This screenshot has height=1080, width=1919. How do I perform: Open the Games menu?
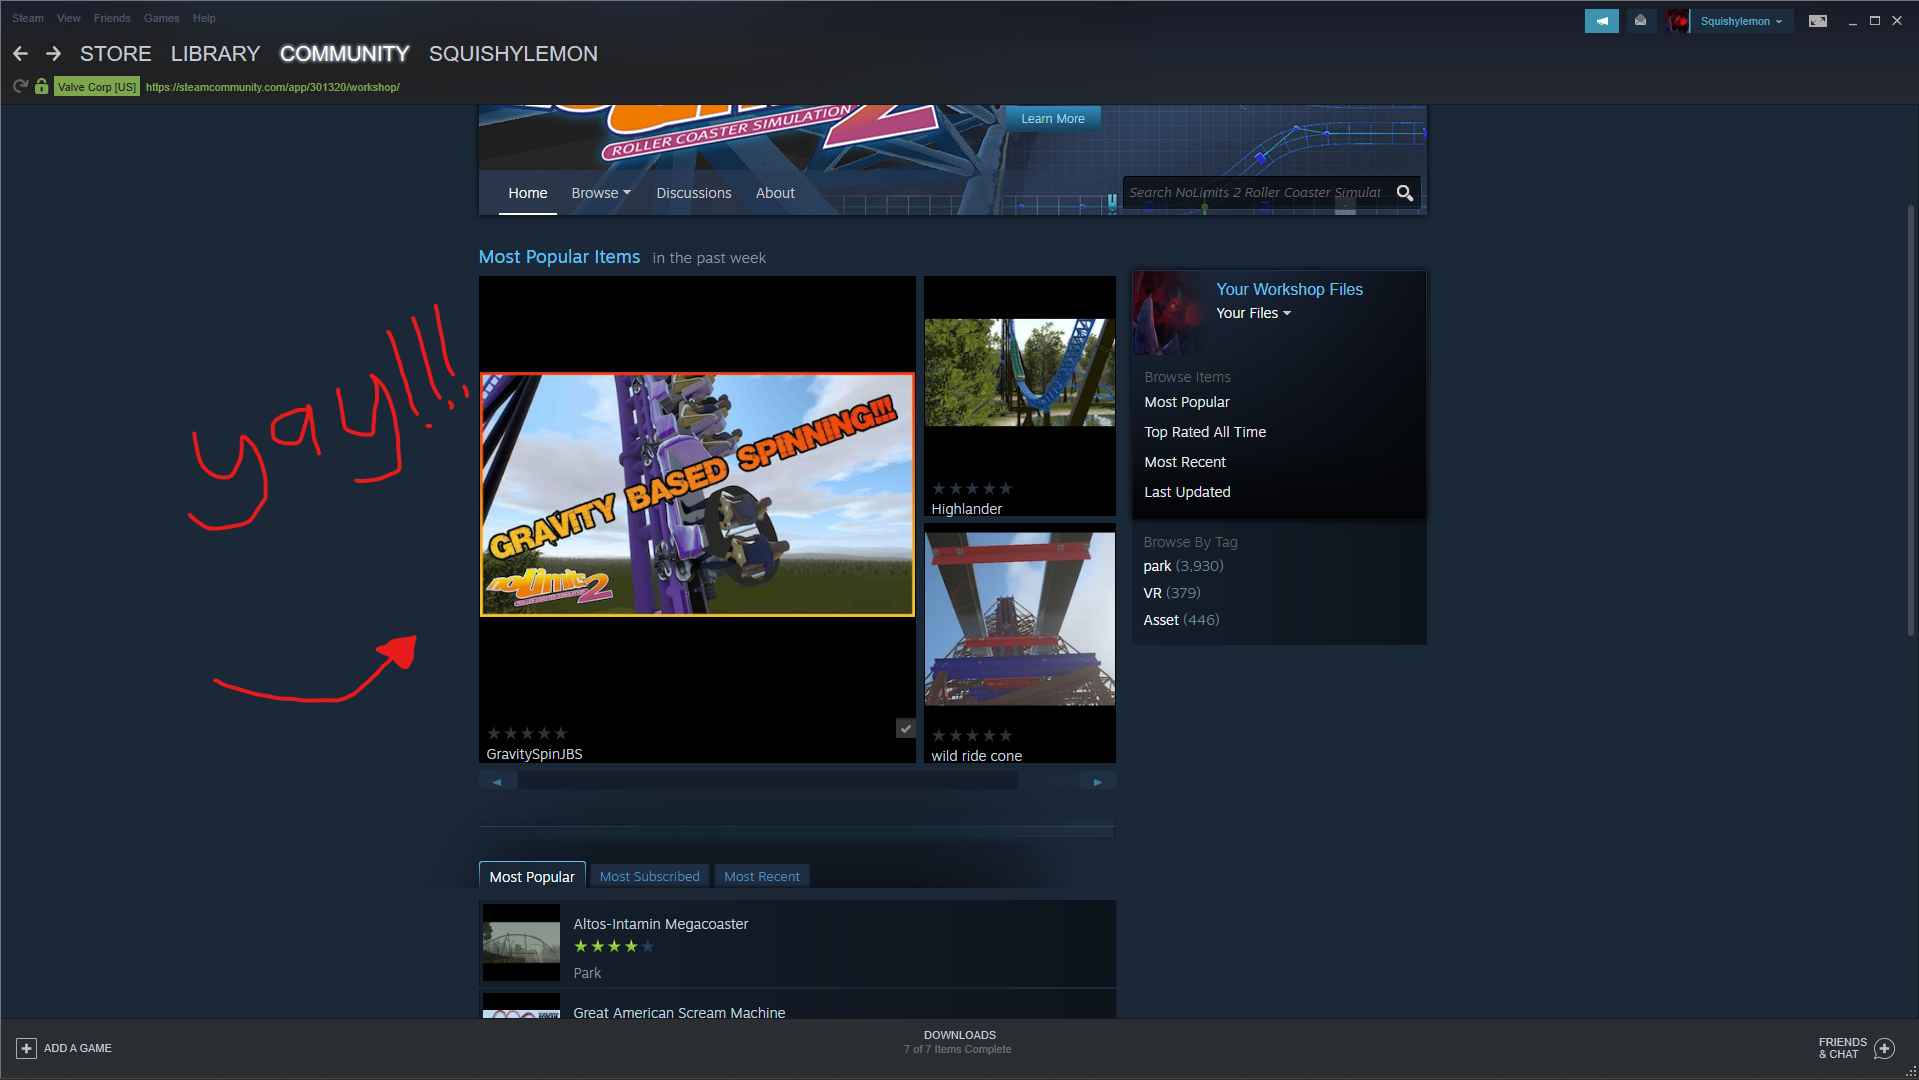(161, 18)
